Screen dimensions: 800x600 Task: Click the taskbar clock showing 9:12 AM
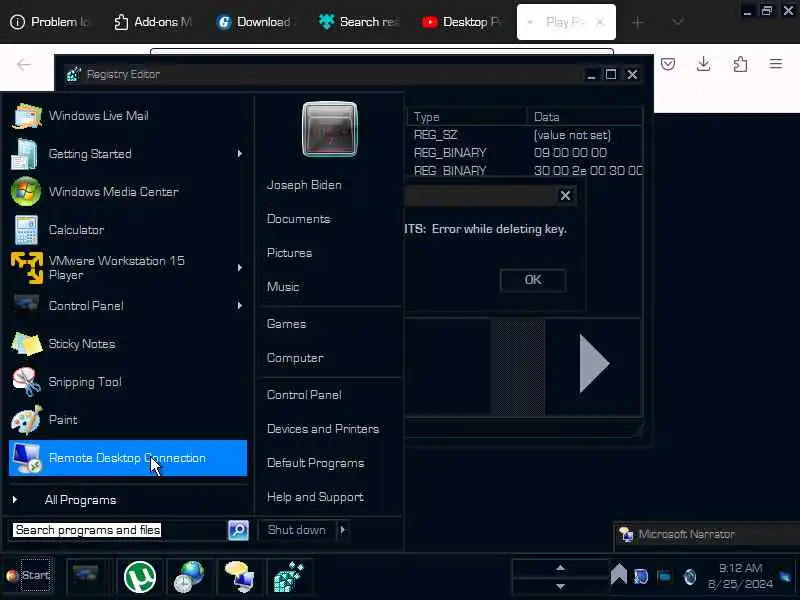[740, 577]
